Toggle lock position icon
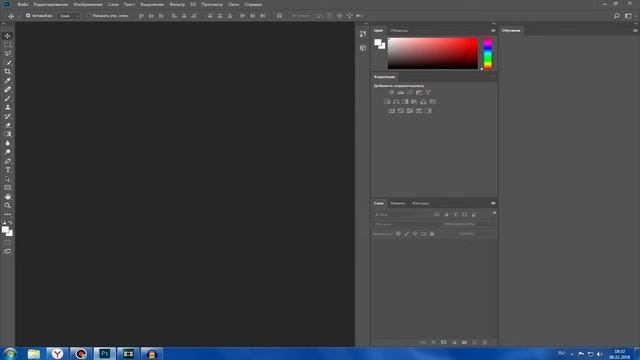 (x=415, y=234)
